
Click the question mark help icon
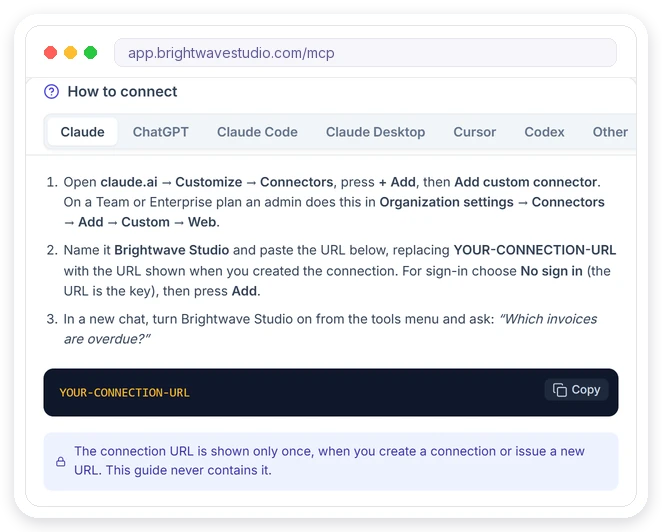tap(52, 92)
